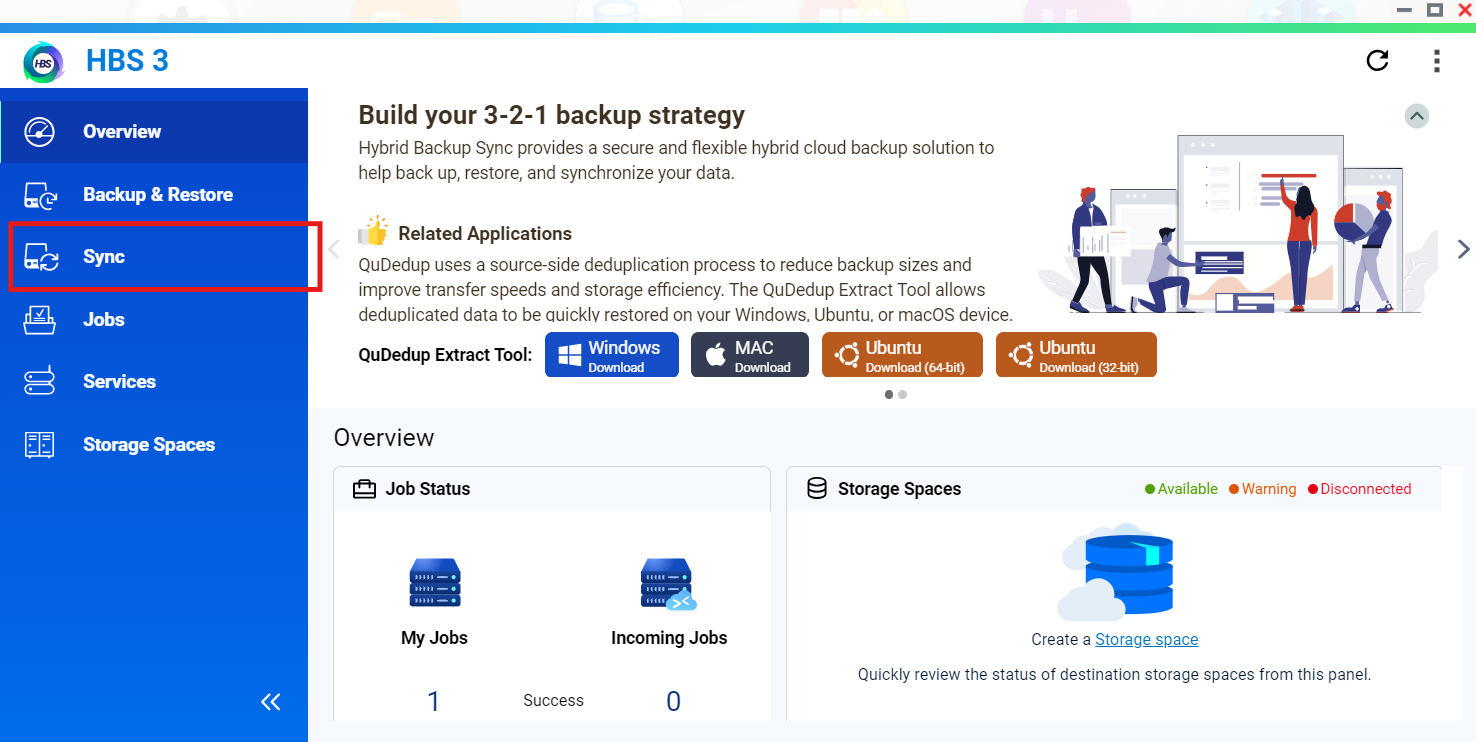This screenshot has width=1476, height=742.
Task: Click the Related Applications heading
Action: 485,234
